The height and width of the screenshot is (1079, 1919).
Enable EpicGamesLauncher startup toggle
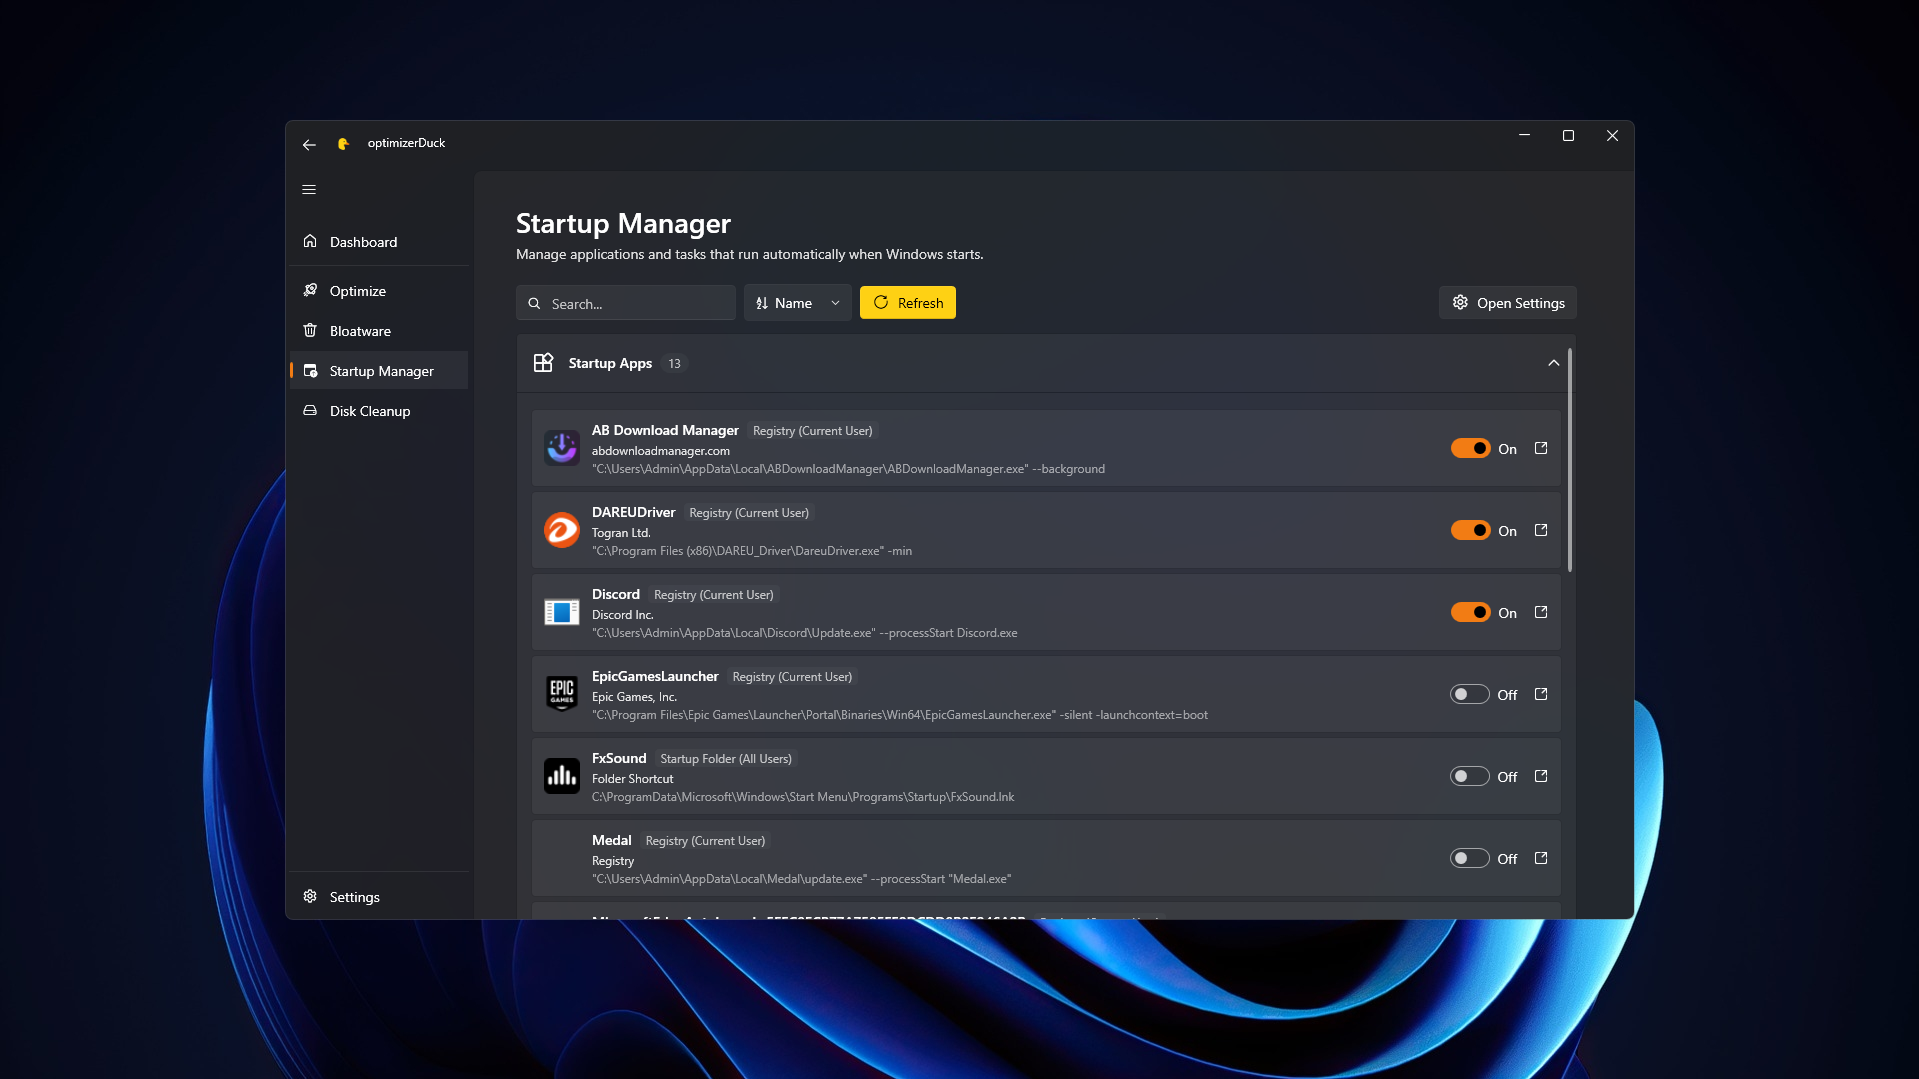1470,695
